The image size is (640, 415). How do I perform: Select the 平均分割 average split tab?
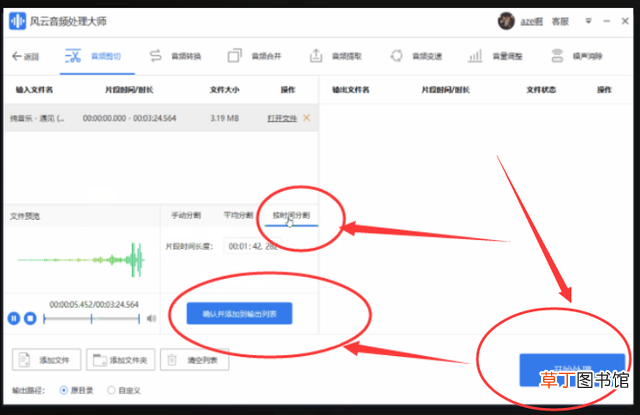pyautogui.click(x=238, y=215)
